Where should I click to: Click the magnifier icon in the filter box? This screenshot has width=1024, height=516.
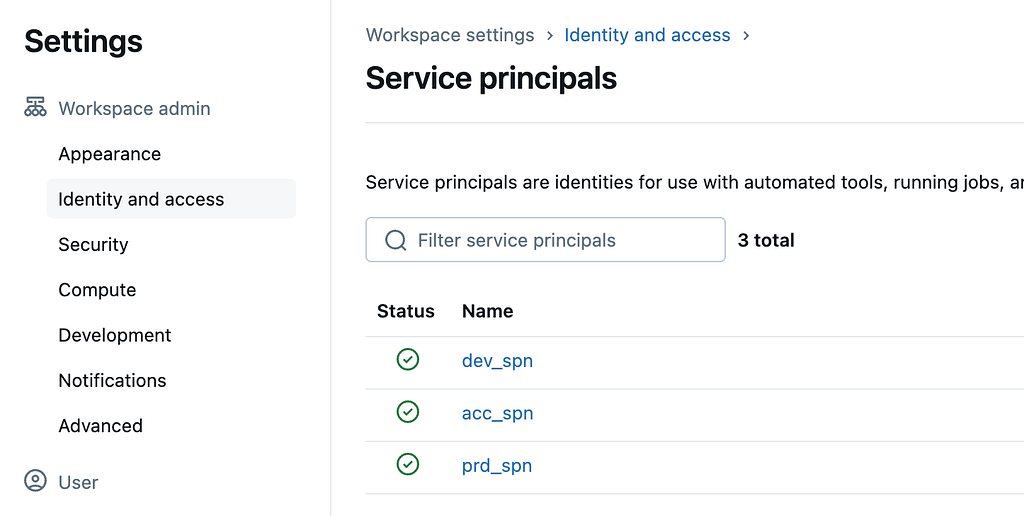[x=396, y=240]
